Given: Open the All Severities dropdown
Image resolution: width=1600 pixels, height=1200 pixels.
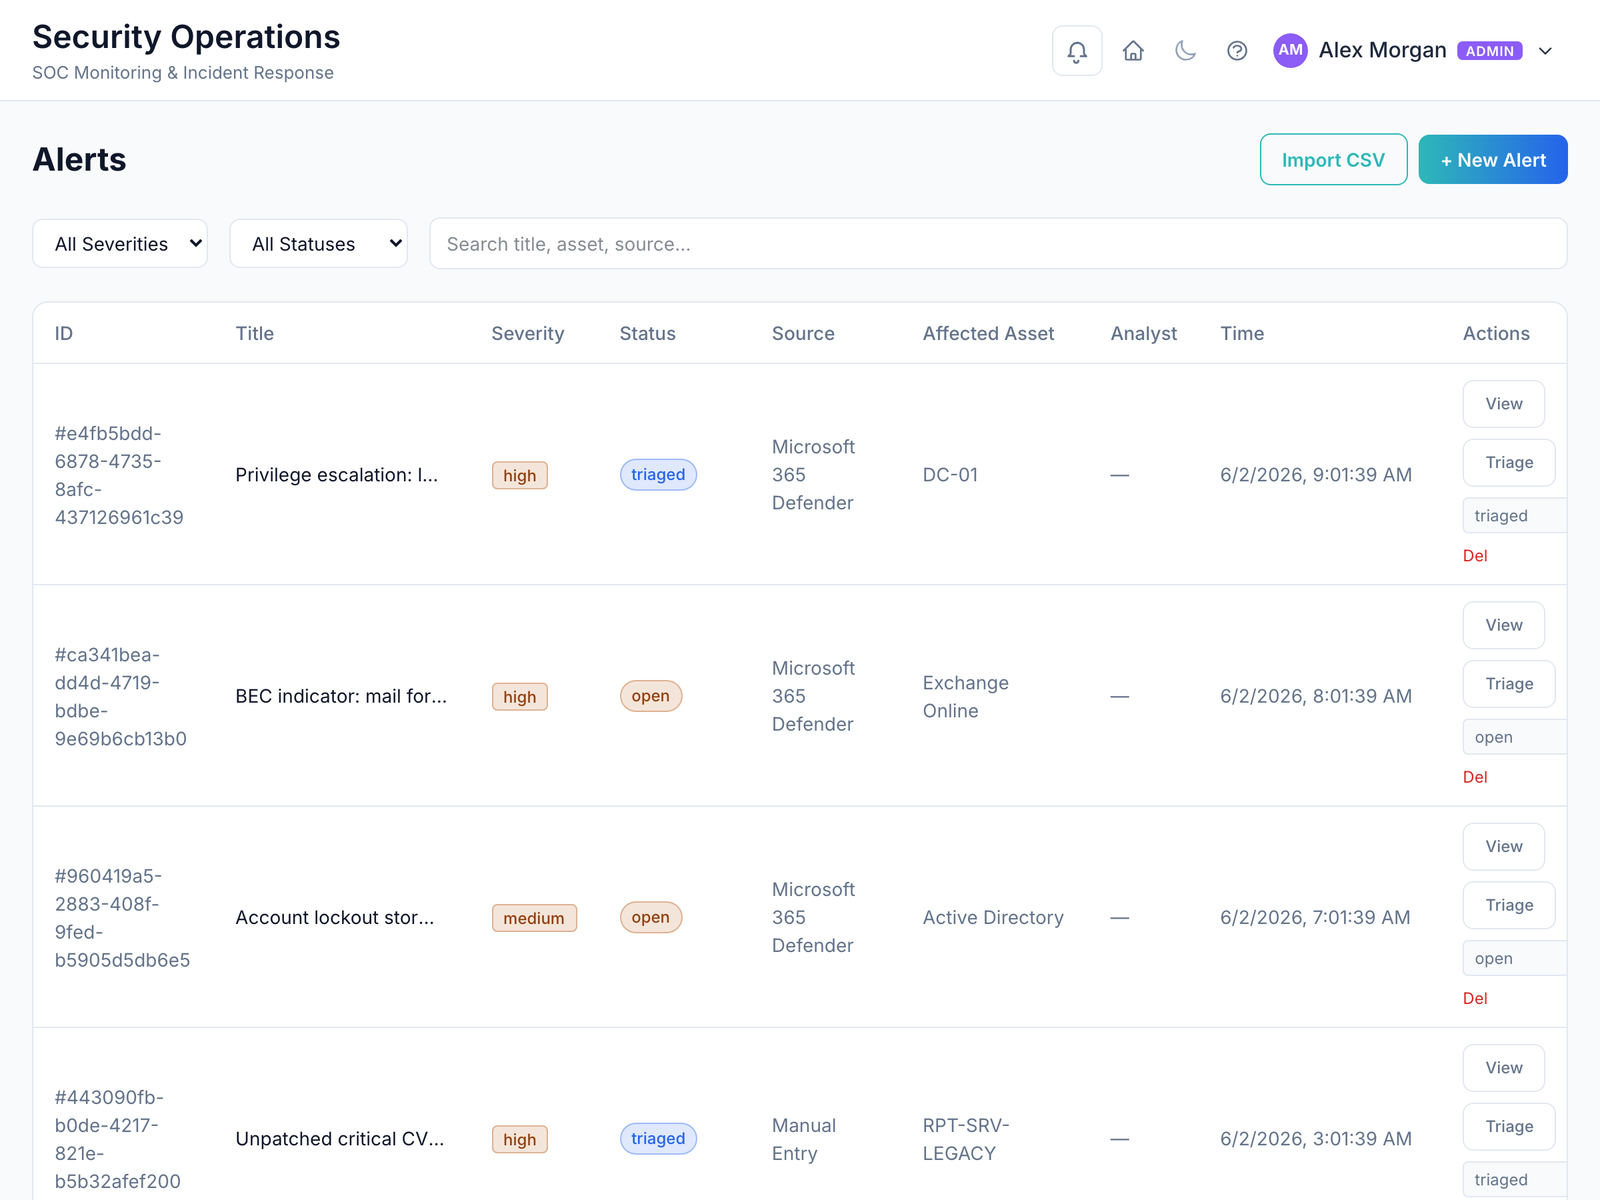Looking at the screenshot, I should [120, 244].
